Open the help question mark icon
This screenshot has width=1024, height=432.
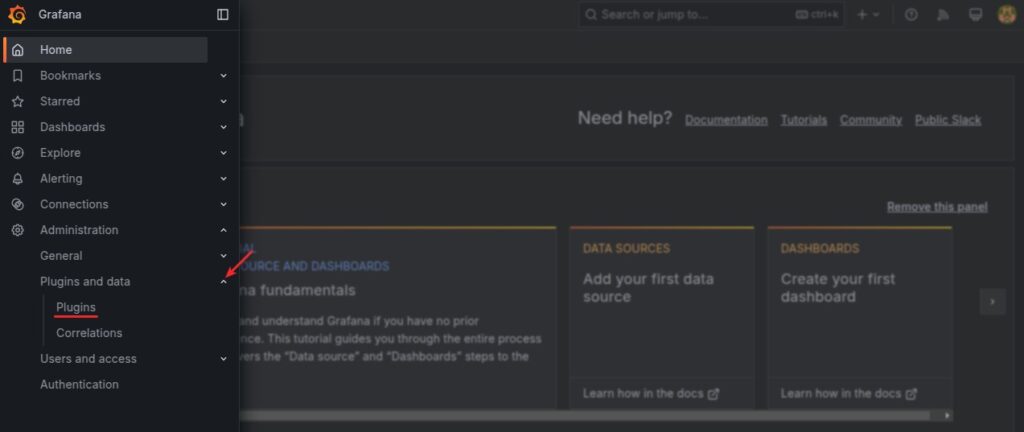(x=911, y=15)
